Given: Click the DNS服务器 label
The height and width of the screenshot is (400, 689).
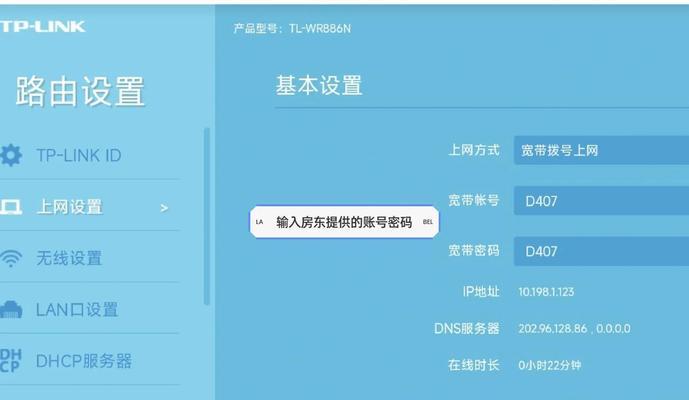Looking at the screenshot, I should click(x=467, y=328).
